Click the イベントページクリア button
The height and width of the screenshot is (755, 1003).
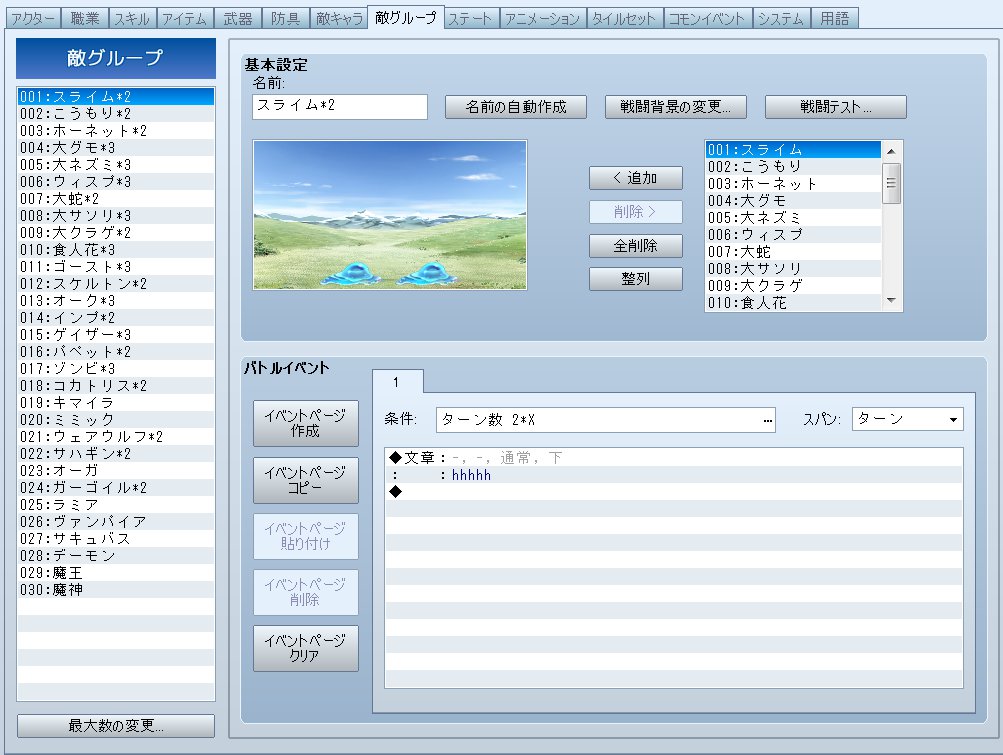306,648
